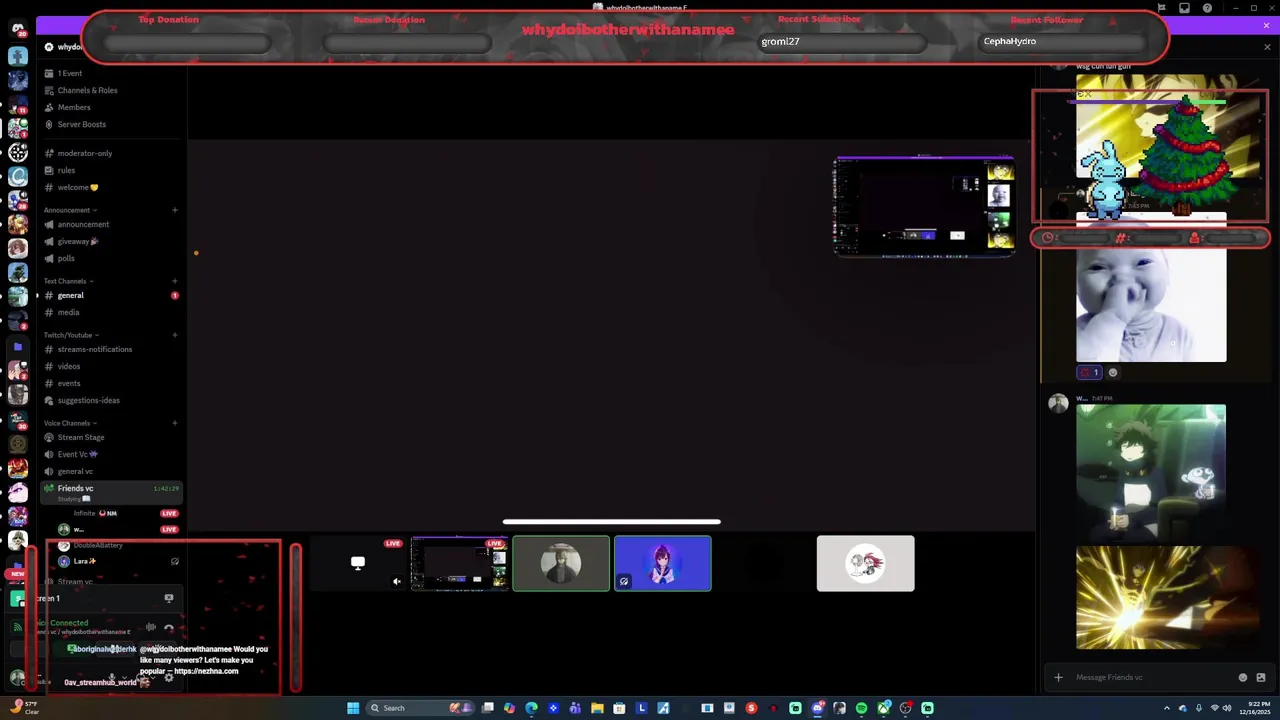This screenshot has height=720, width=1280.
Task: Open the suggestions-ideas forum channel
Action: coord(88,400)
